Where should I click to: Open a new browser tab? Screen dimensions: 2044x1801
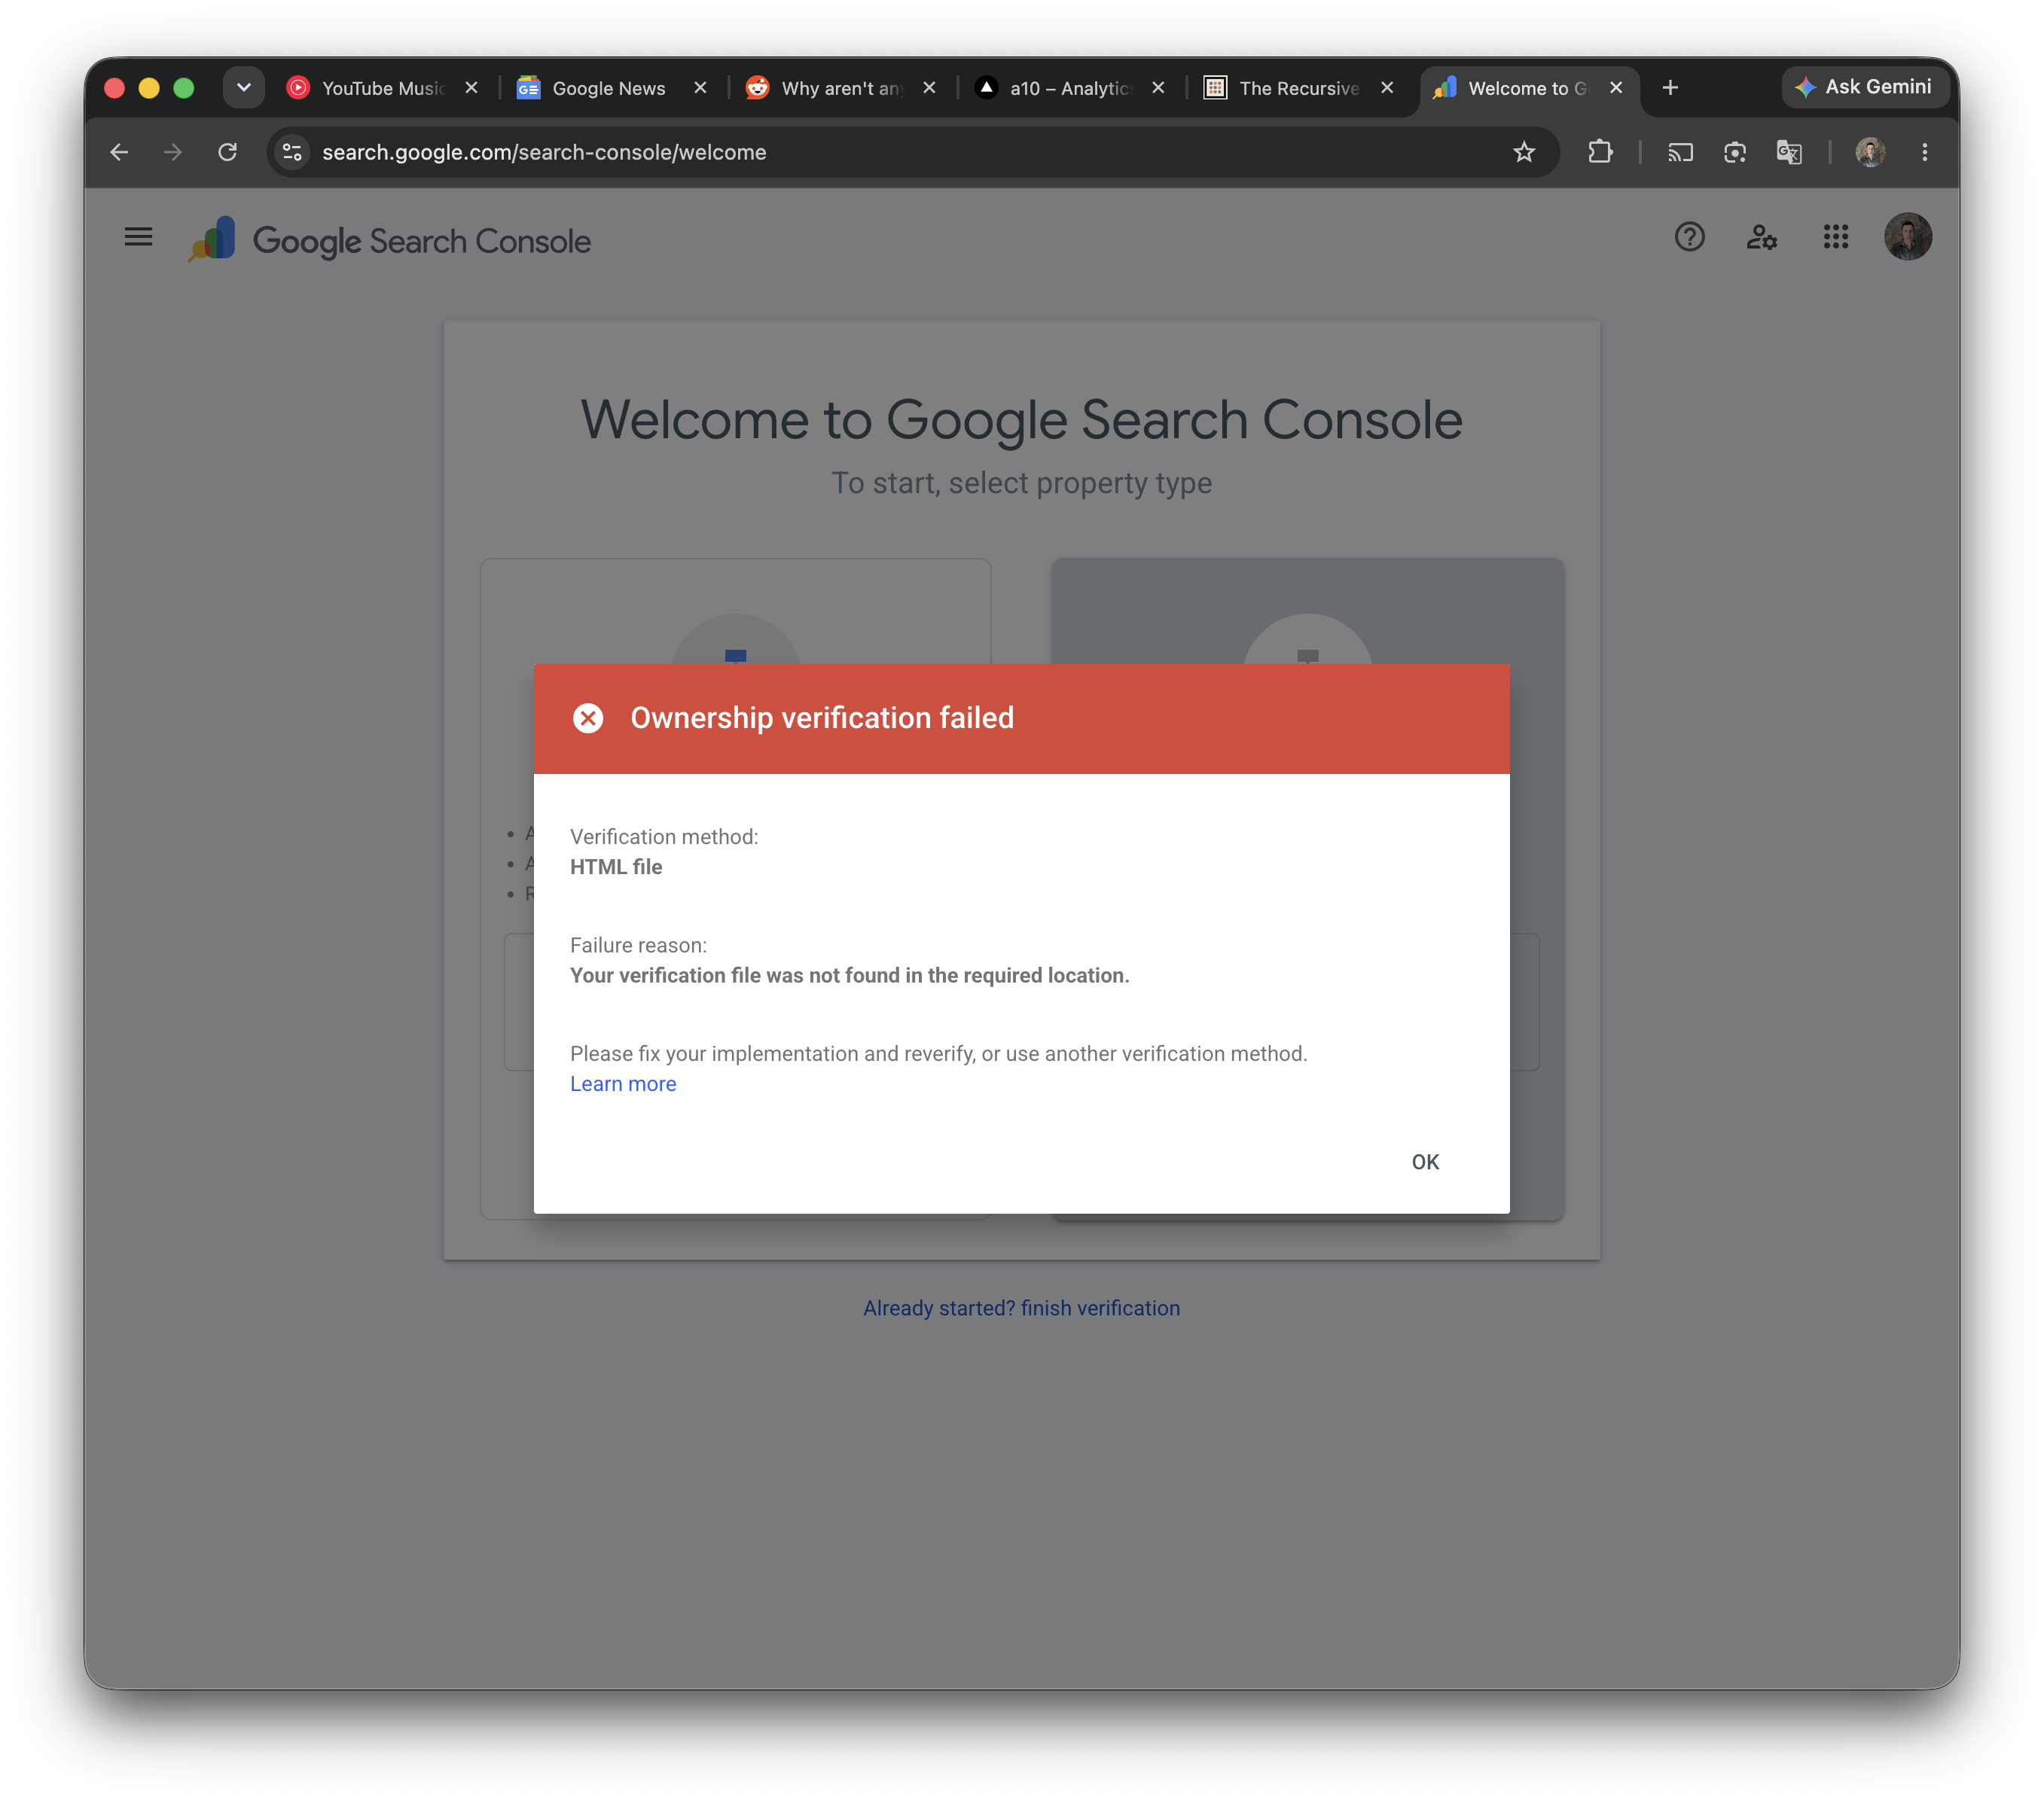pos(1669,88)
